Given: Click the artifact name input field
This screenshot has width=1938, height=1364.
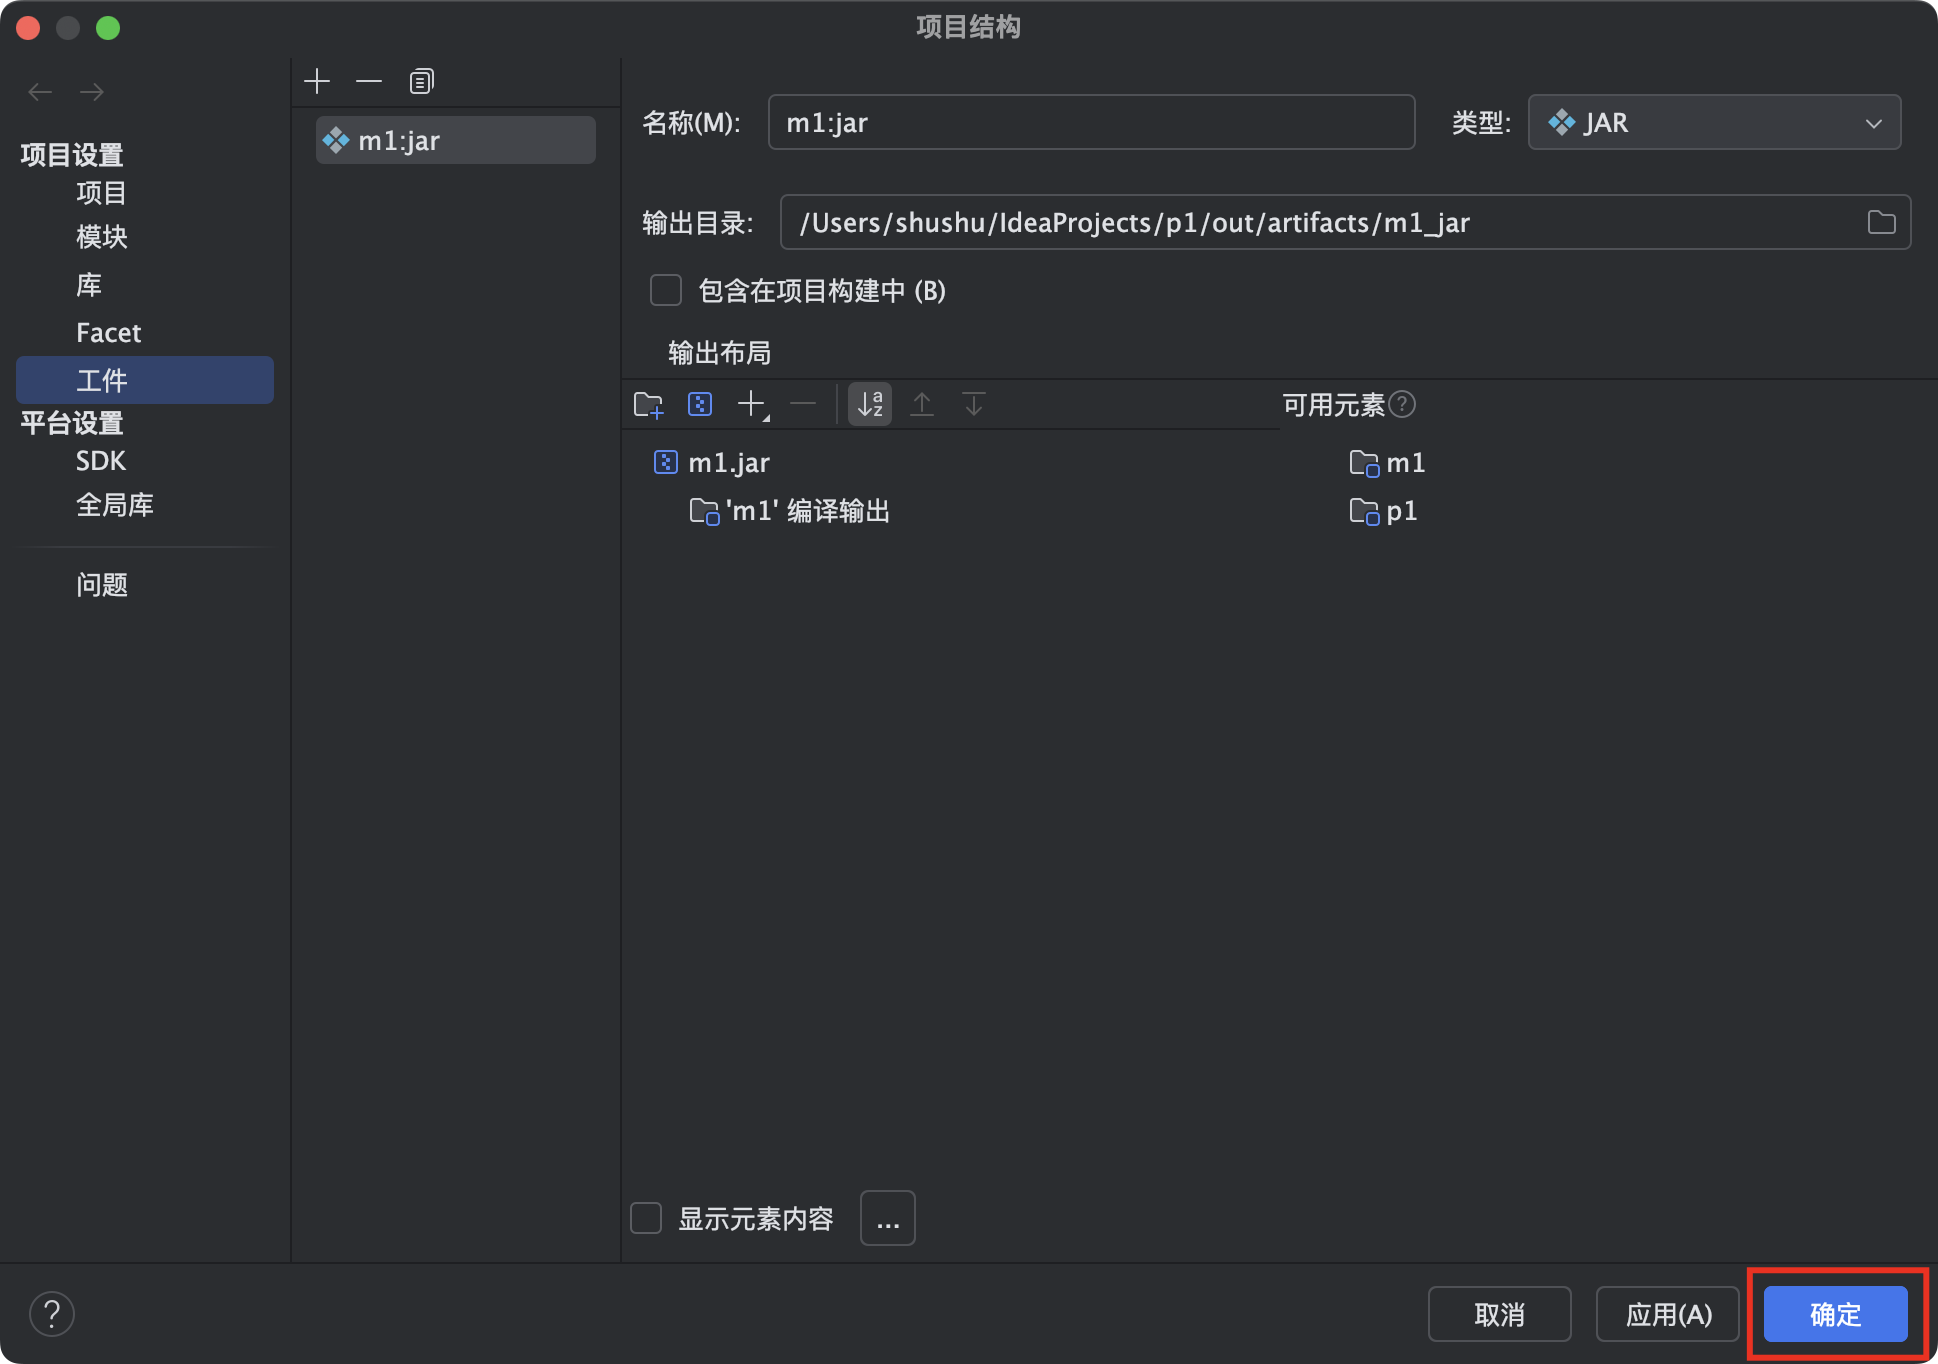Looking at the screenshot, I should pyautogui.click(x=1090, y=122).
